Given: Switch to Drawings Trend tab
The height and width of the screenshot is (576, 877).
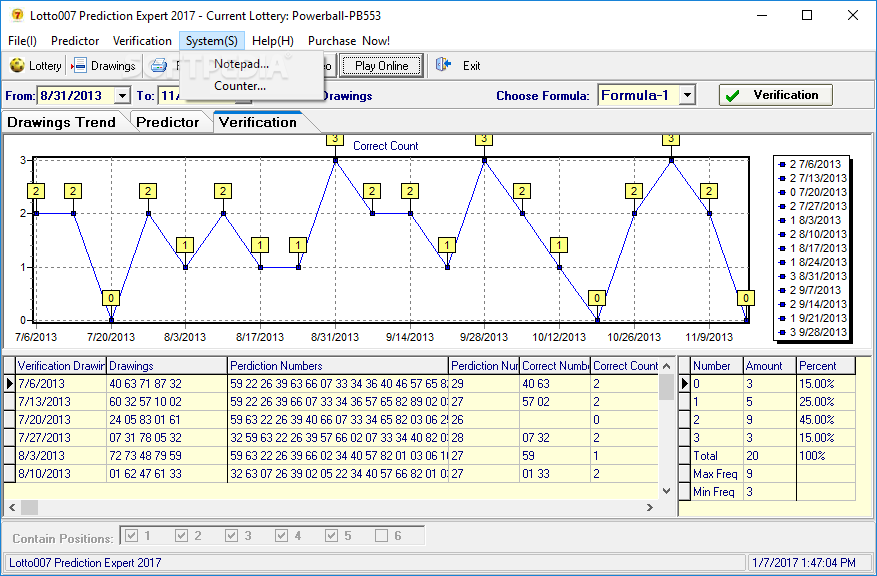Looking at the screenshot, I should pos(62,122).
